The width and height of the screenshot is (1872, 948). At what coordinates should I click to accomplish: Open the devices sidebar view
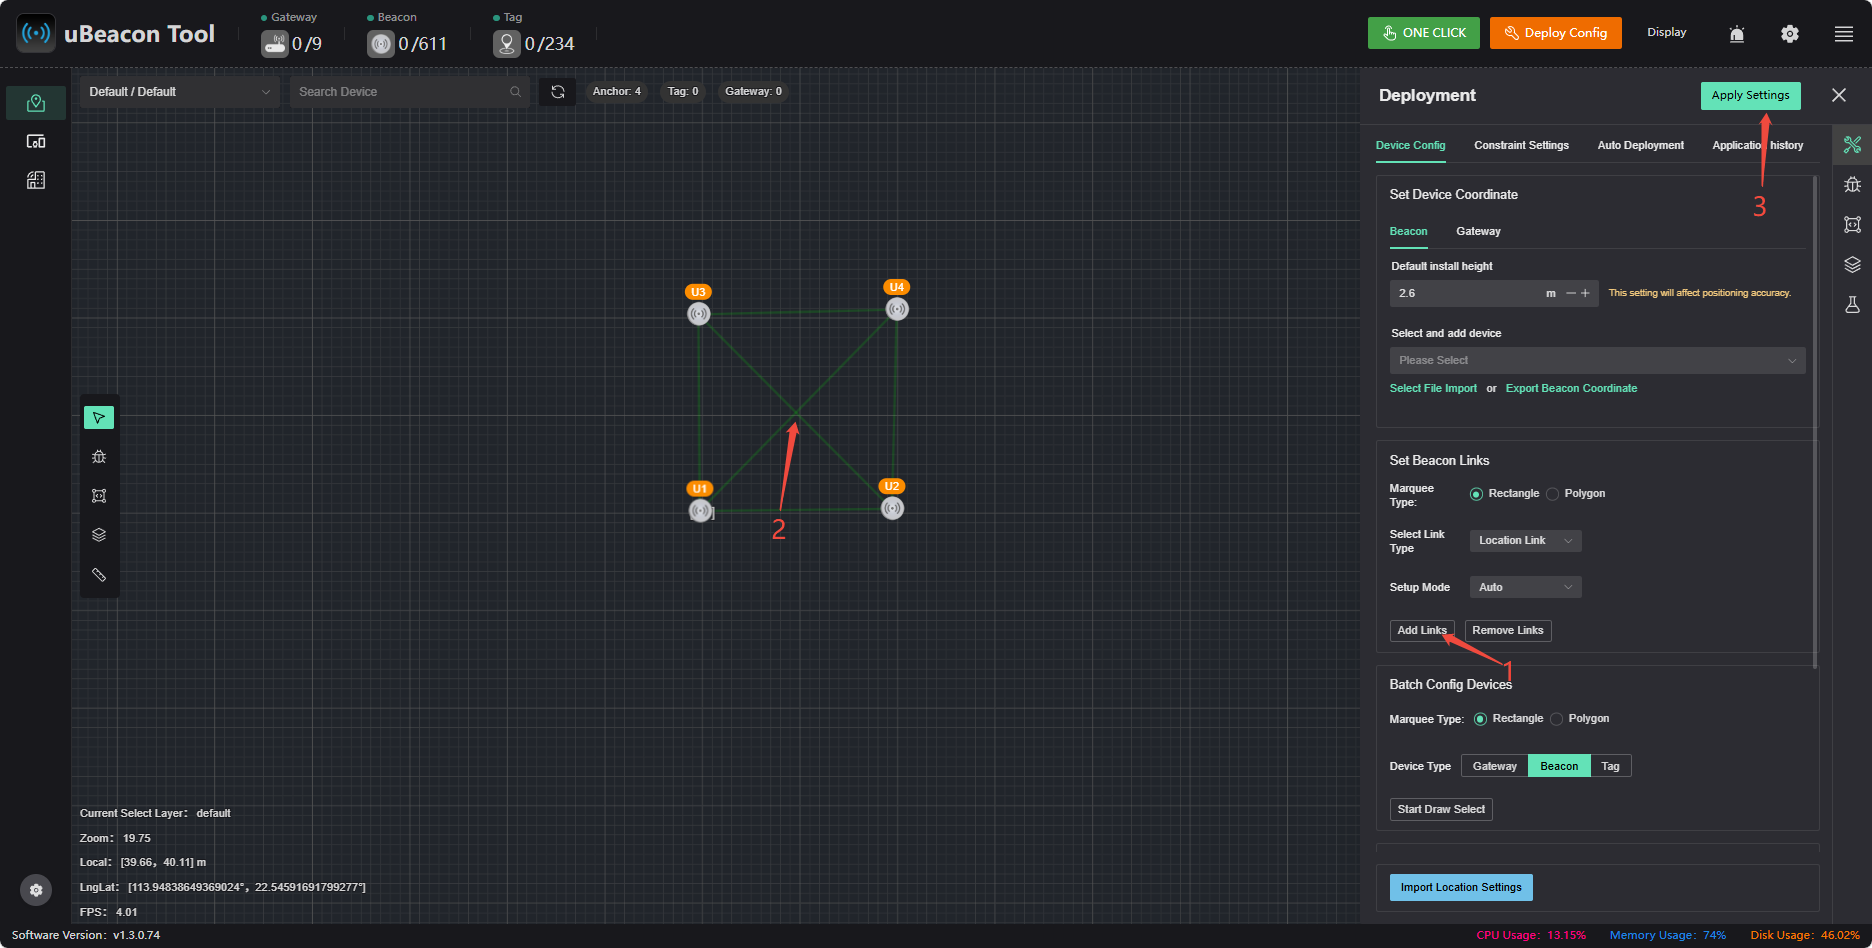click(x=36, y=141)
